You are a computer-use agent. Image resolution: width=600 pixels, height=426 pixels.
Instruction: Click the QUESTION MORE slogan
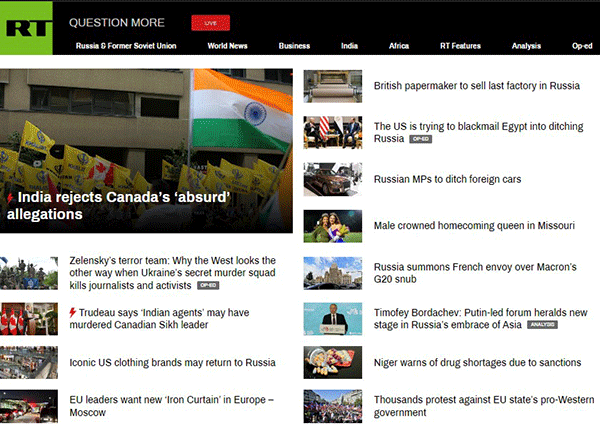(x=117, y=23)
